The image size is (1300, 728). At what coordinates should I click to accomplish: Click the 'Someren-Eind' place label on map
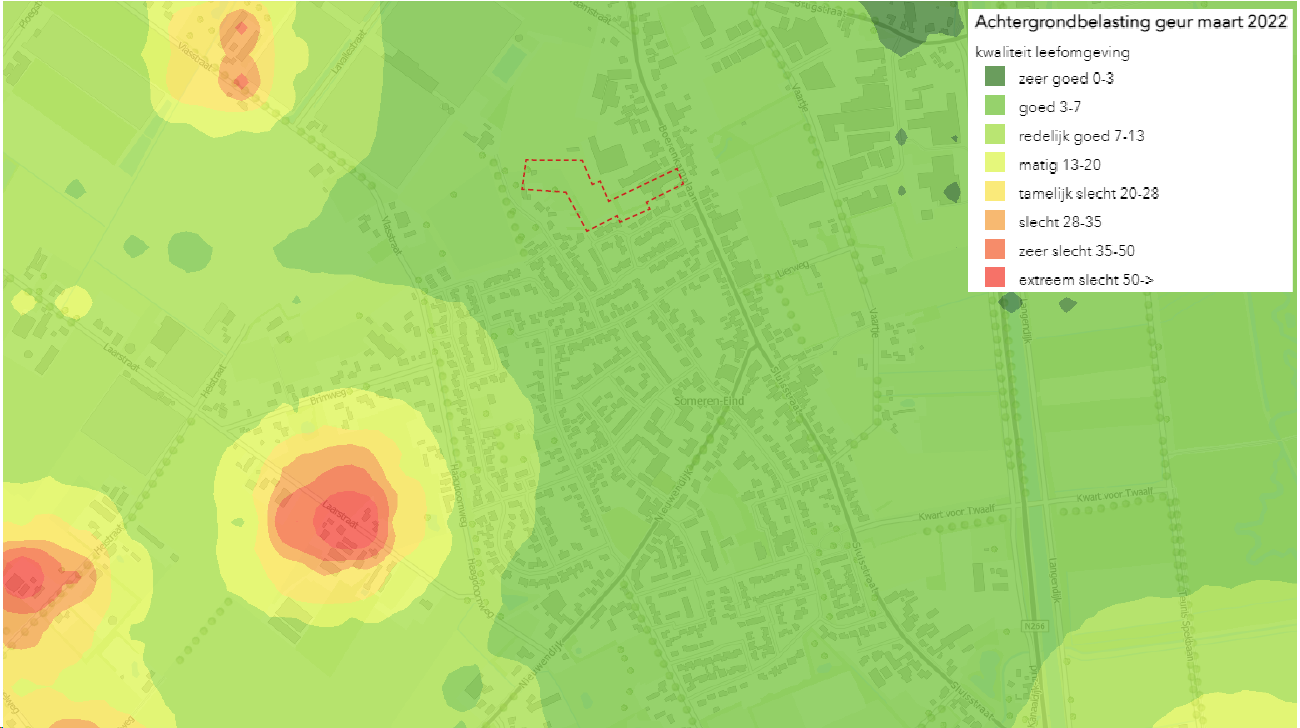(711, 399)
